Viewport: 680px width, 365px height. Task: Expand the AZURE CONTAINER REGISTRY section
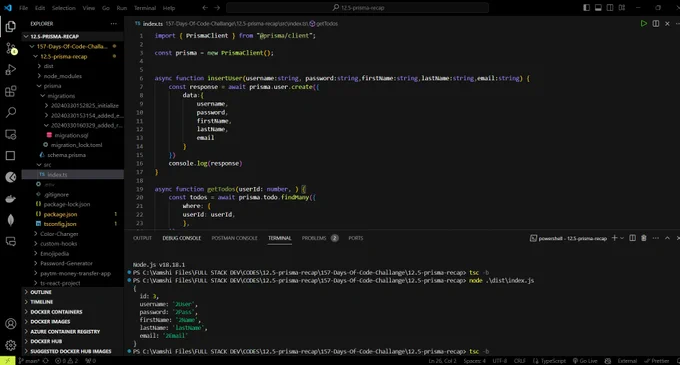click(x=73, y=332)
